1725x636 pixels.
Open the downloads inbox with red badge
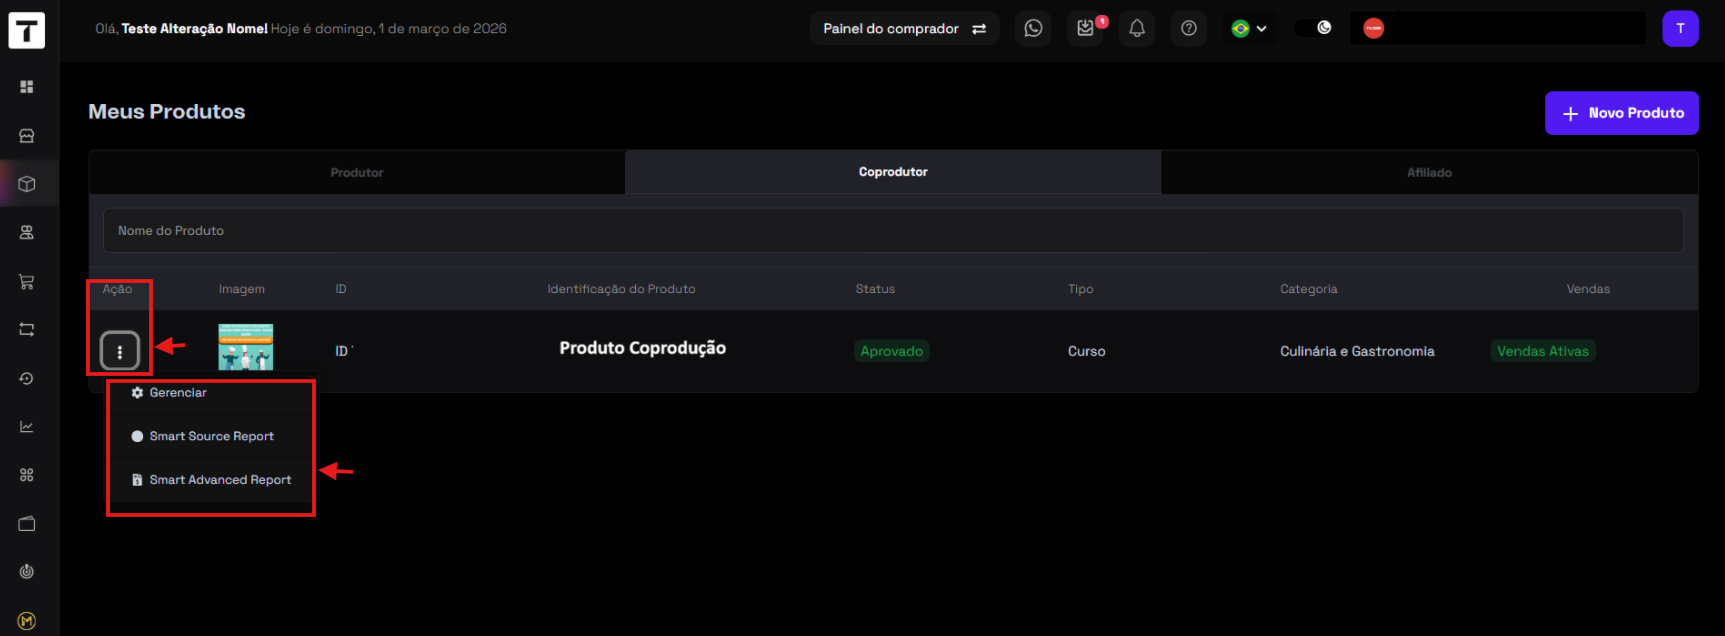pyautogui.click(x=1085, y=28)
